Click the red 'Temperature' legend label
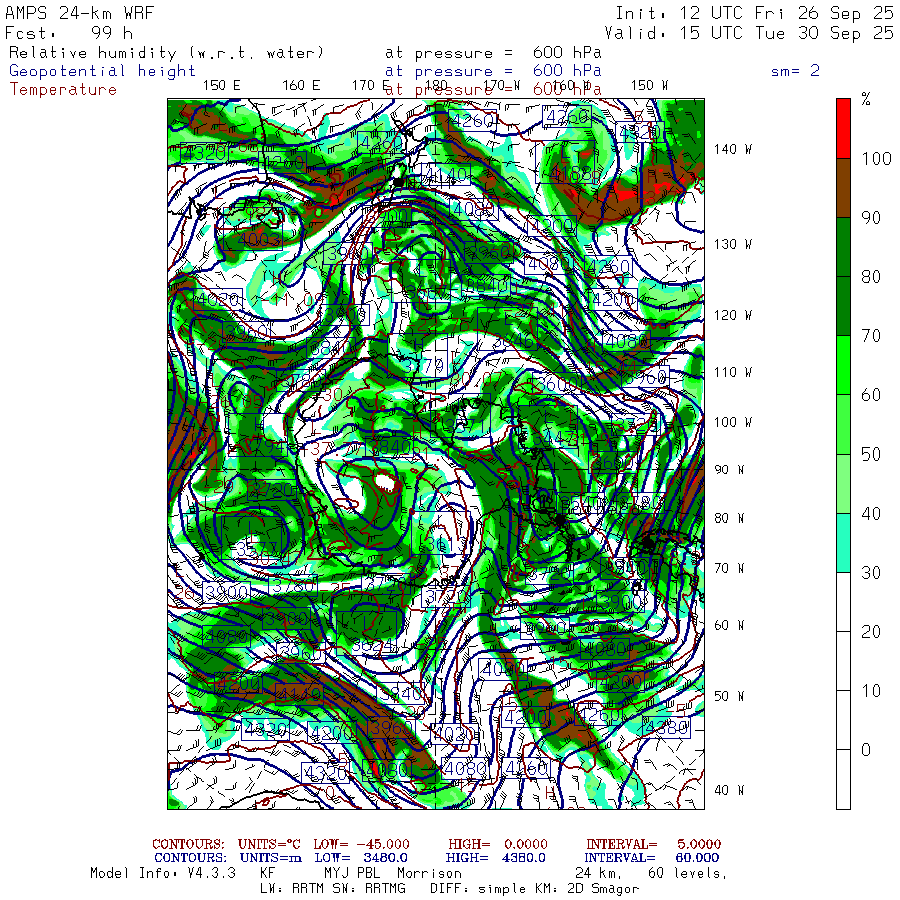Viewport: 900px width, 900px height. [x=63, y=89]
